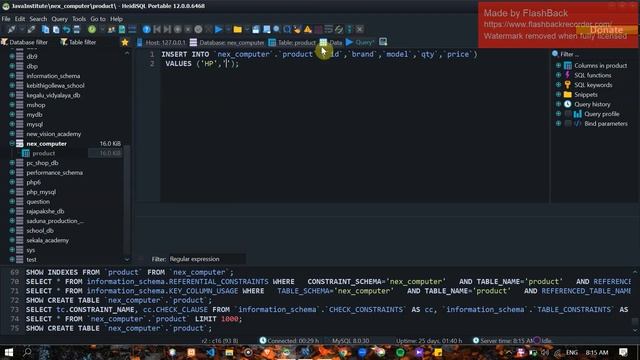Click the blue help question-mark icon

pos(147,29)
